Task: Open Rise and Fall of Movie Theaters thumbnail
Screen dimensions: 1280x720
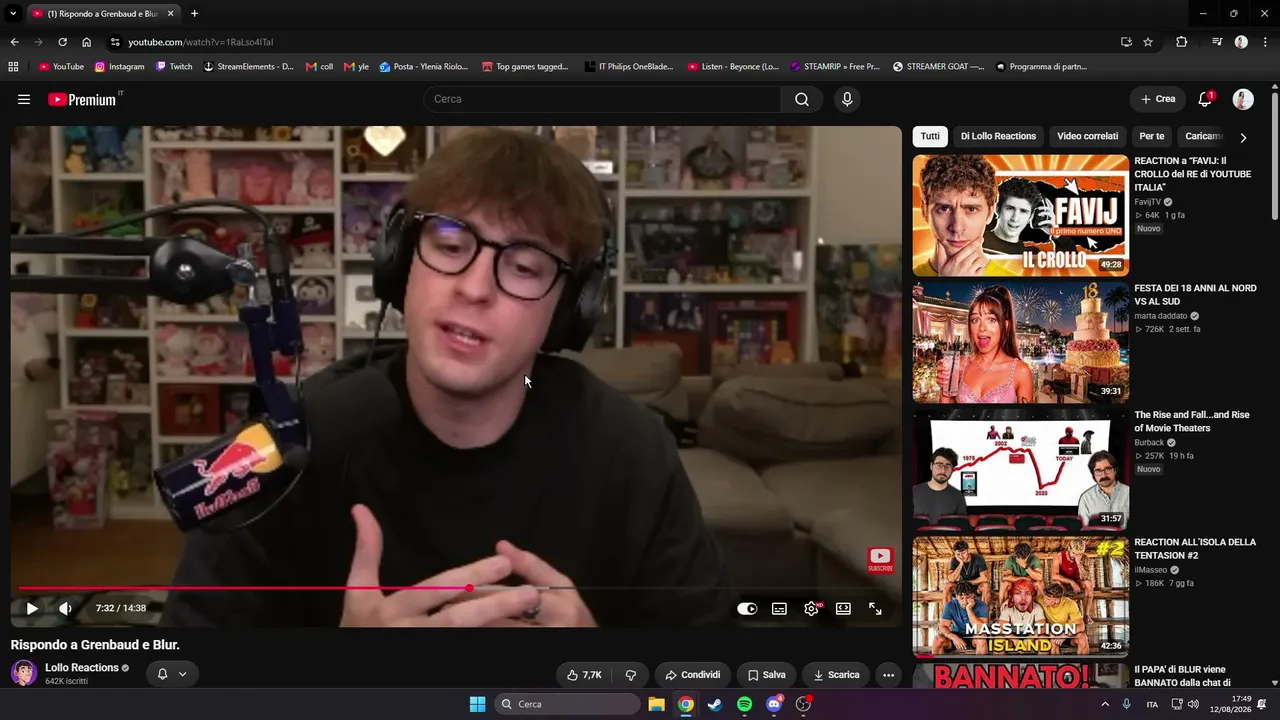Action: 1020,469
